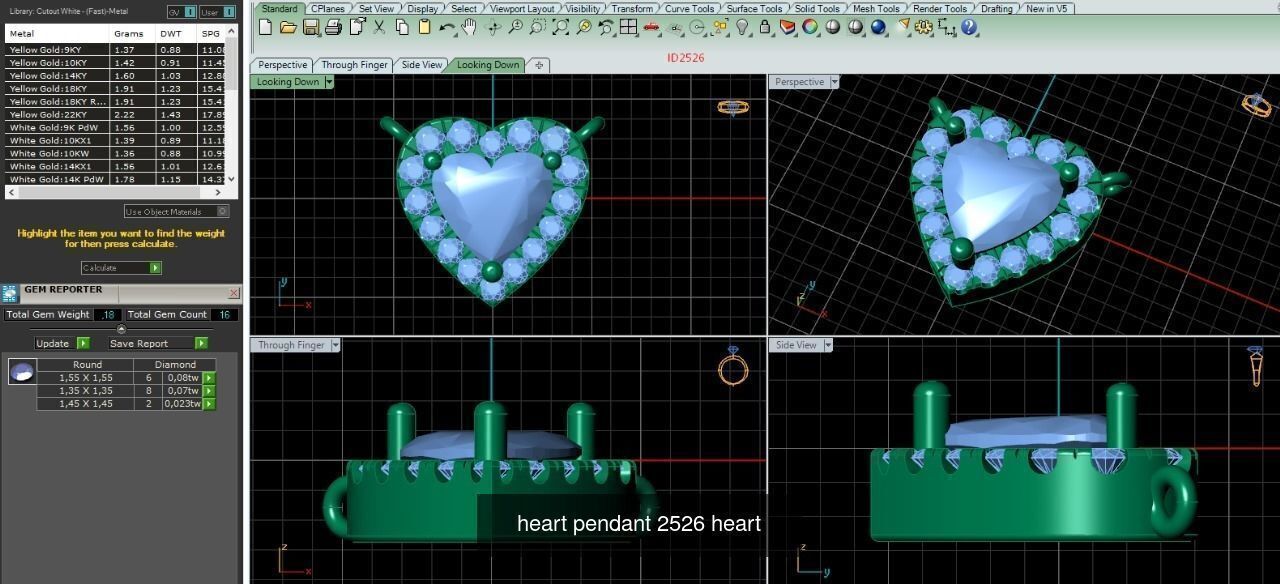Paste with the clipboard icon
Image resolution: width=1280 pixels, height=584 pixels.
tap(424, 27)
